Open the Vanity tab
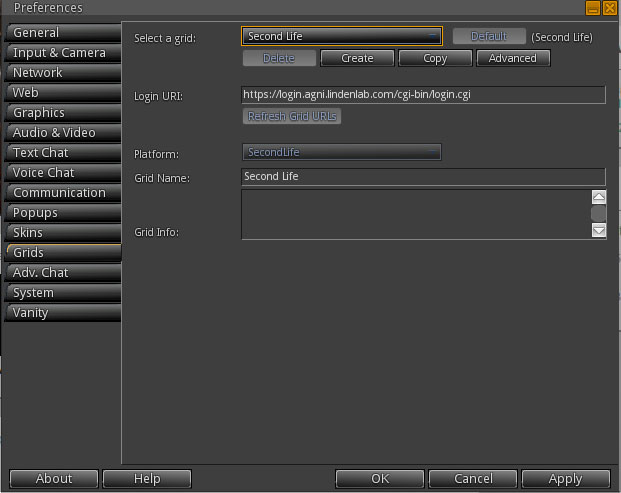This screenshot has width=621, height=493. tap(63, 312)
